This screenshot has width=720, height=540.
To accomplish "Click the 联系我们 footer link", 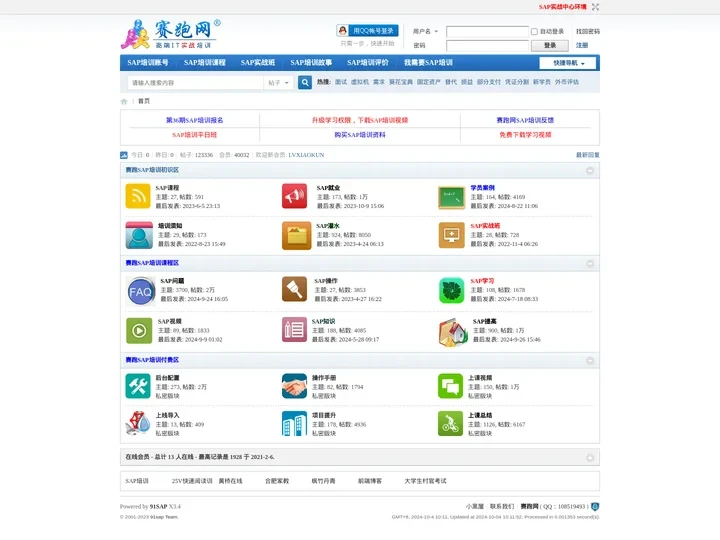I will 502,506.
